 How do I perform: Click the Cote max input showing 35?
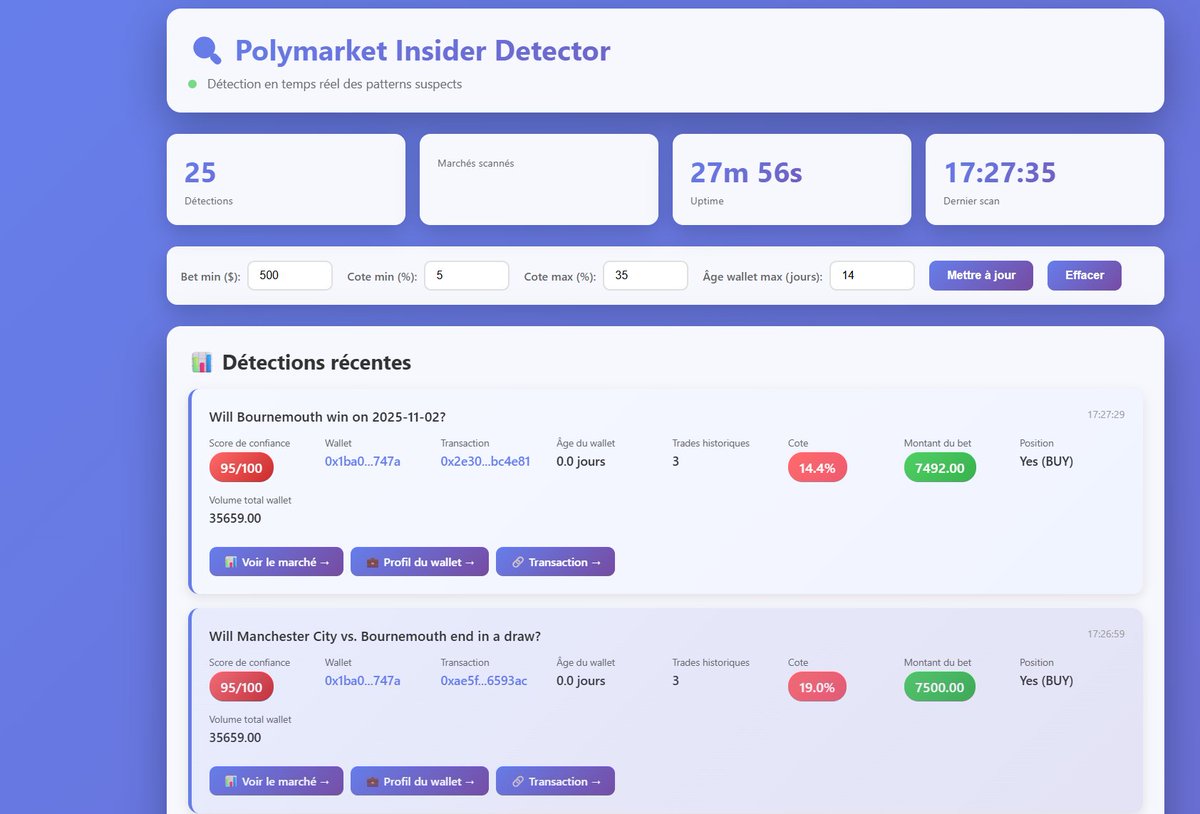point(645,275)
